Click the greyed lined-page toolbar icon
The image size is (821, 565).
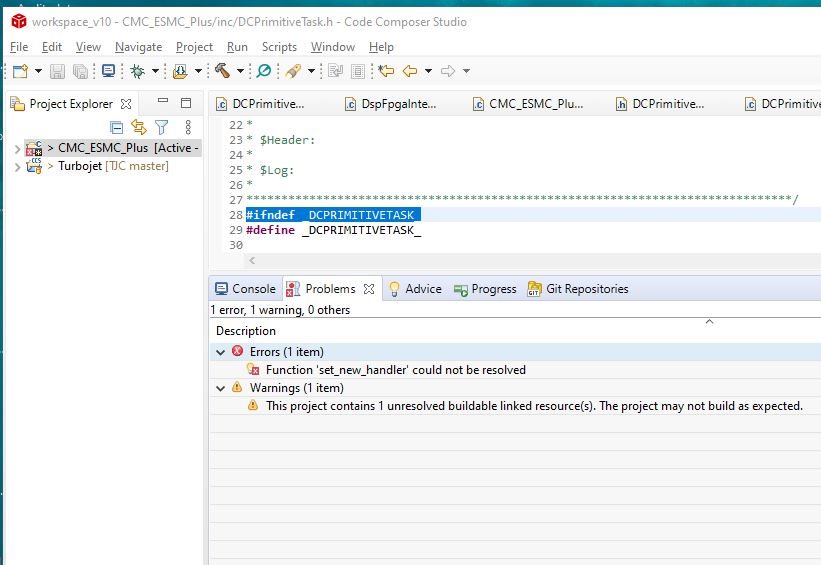358,71
